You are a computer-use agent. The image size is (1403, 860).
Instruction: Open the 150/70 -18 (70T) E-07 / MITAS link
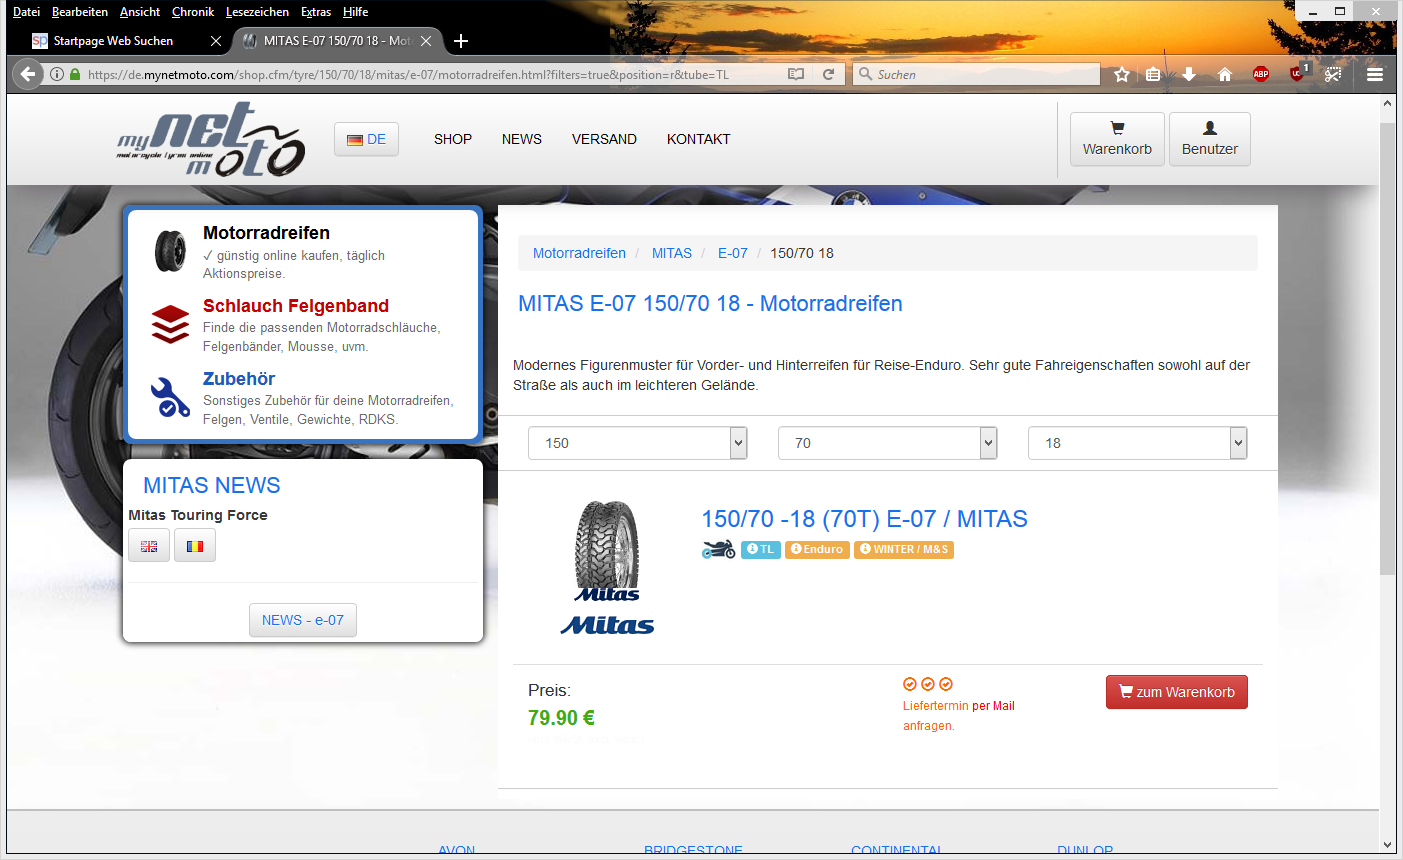click(x=865, y=519)
